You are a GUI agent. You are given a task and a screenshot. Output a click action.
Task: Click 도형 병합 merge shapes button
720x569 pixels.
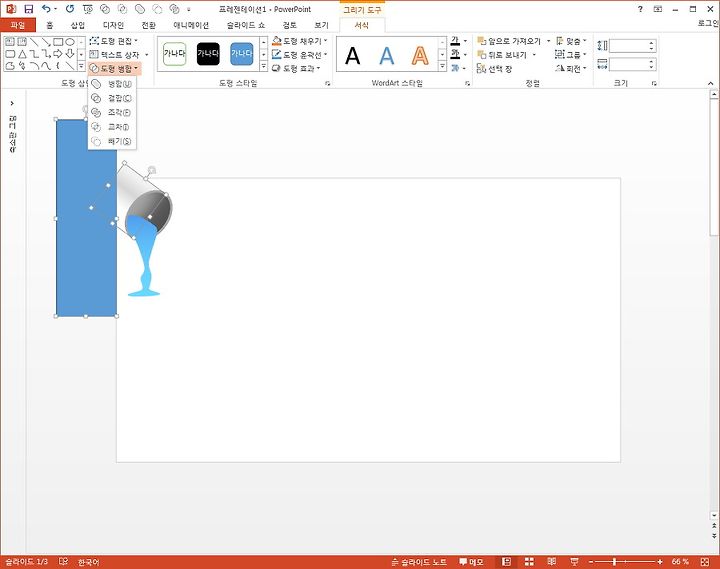click(x=114, y=68)
